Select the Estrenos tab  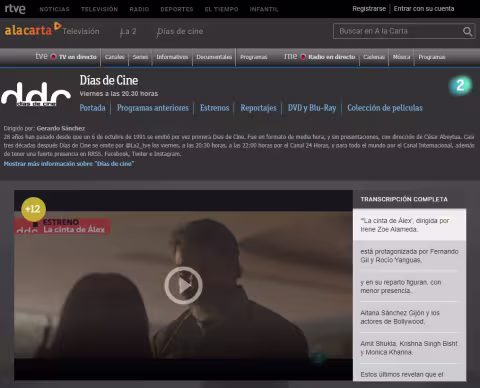click(214, 108)
